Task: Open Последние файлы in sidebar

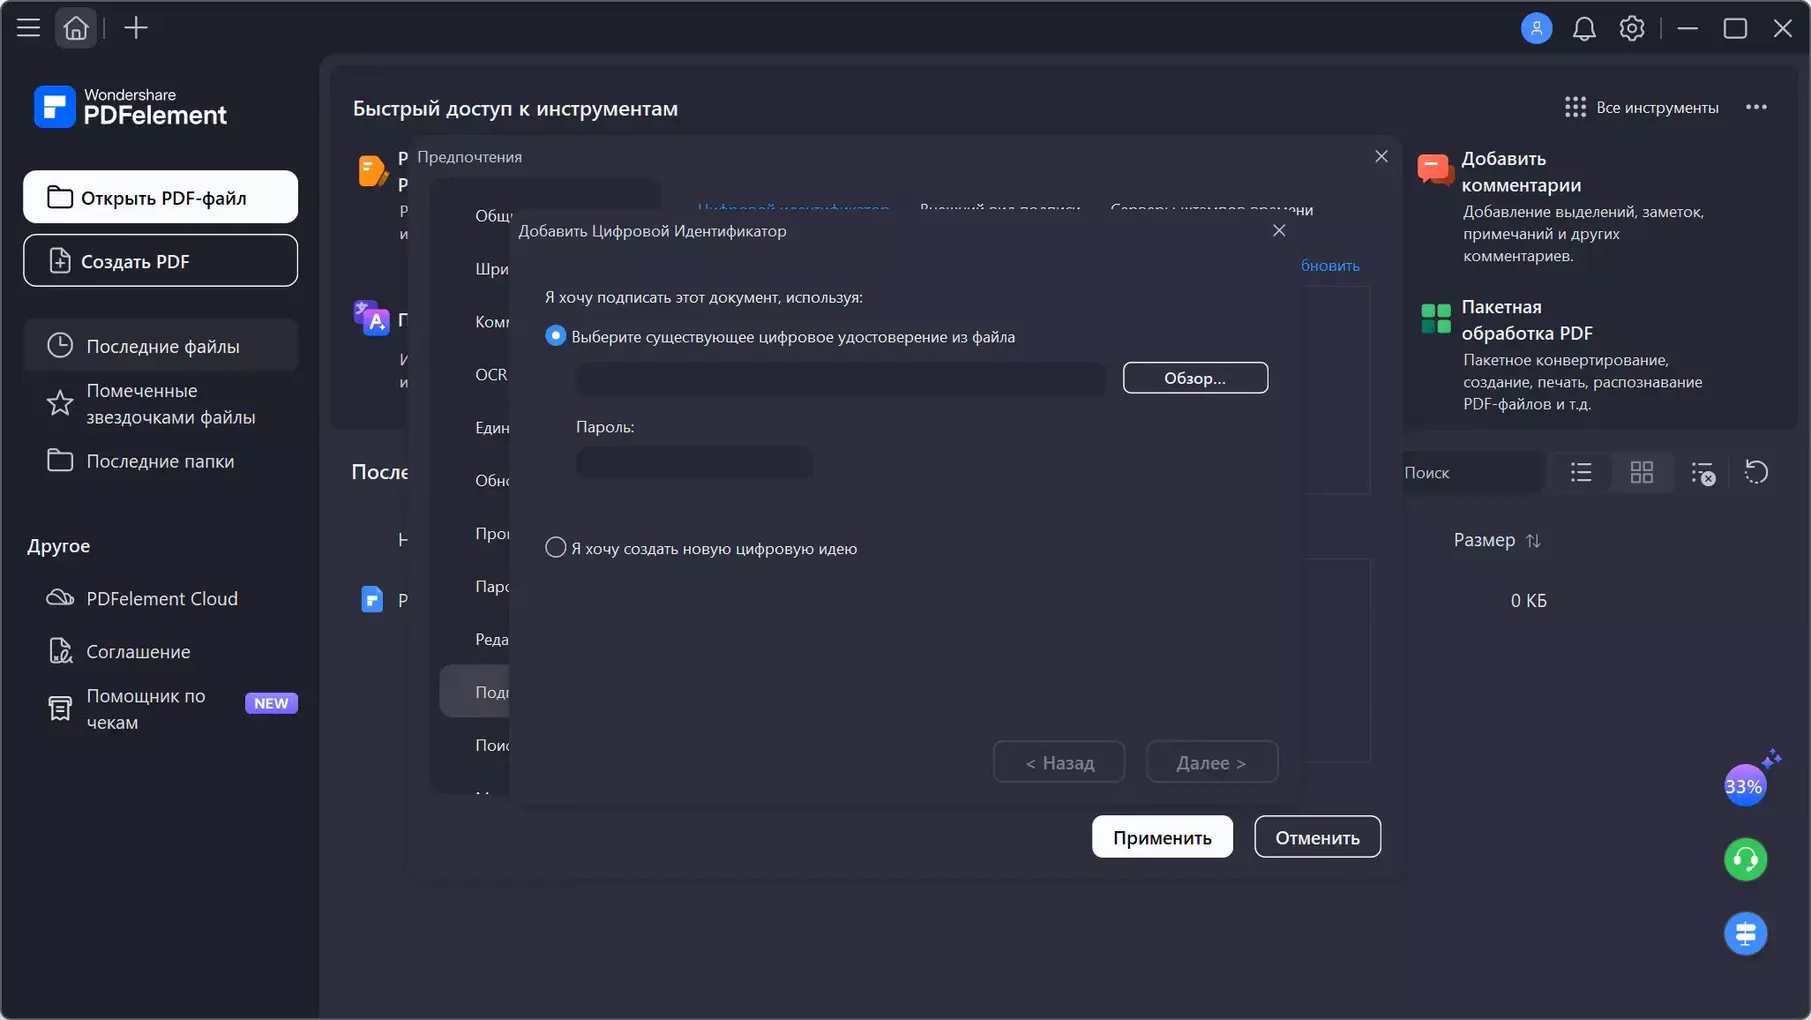Action: click(x=162, y=346)
